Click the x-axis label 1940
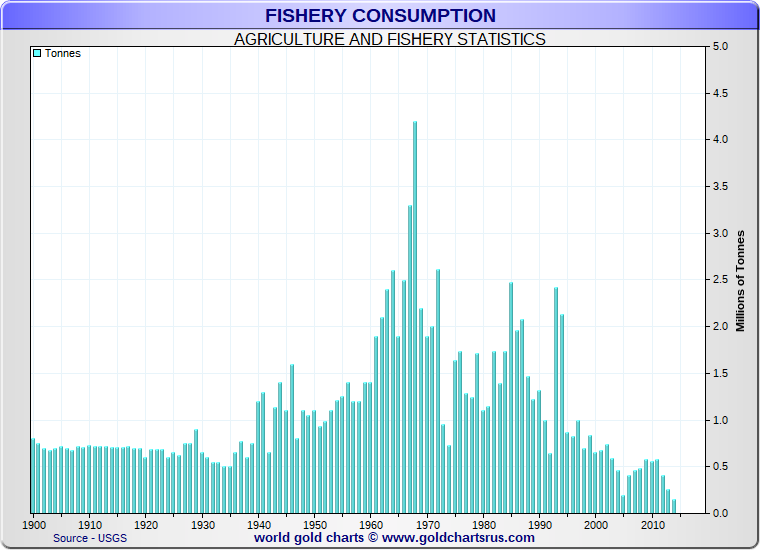The height and width of the screenshot is (550, 760). click(259, 525)
